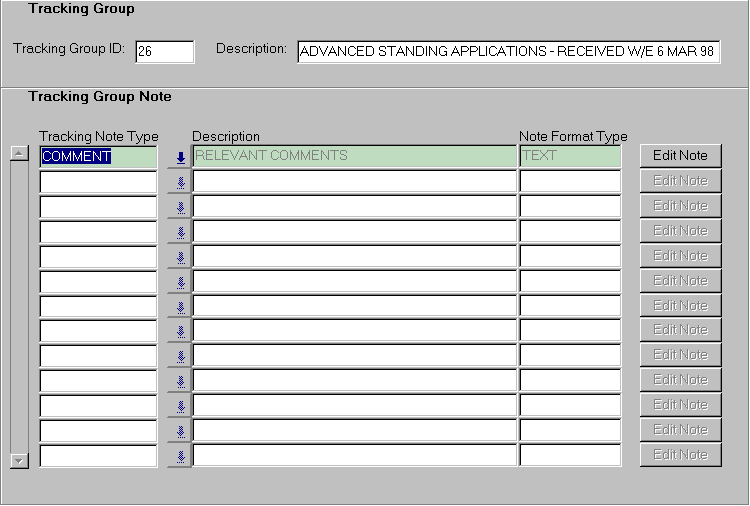Click the empty second-row Description field
Viewport: 750px width, 506px height.
click(x=354, y=181)
